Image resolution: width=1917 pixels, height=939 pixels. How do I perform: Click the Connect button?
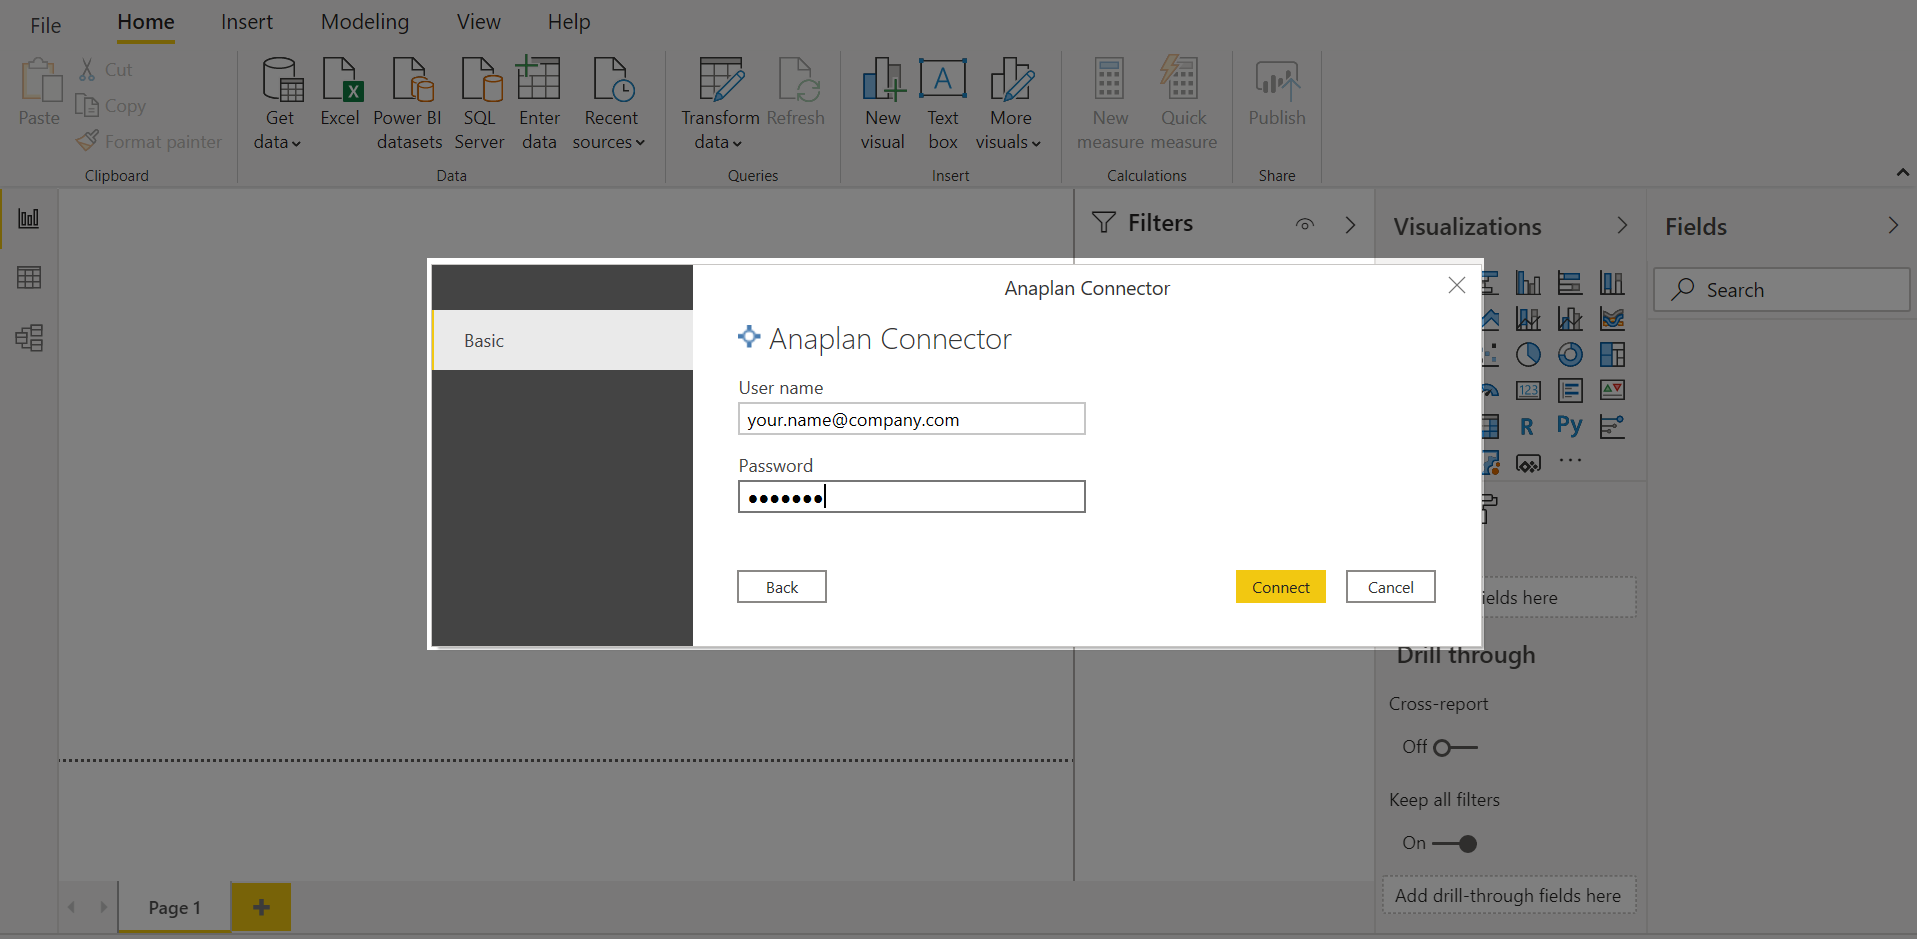[1281, 587]
